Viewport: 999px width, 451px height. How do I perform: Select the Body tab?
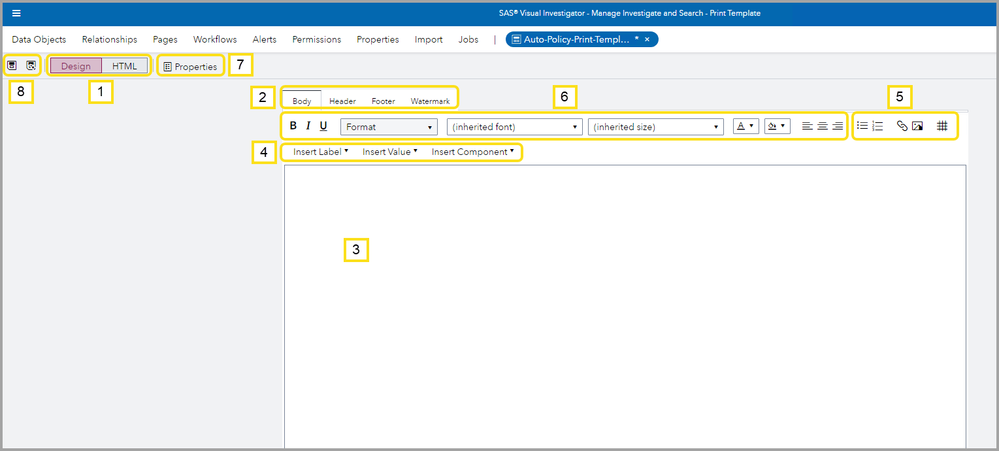302,101
